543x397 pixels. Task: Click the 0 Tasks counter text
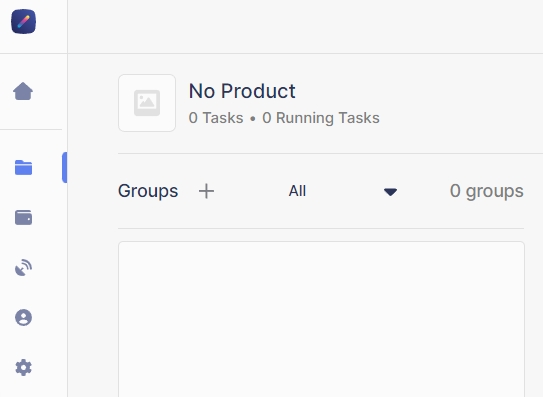point(216,118)
